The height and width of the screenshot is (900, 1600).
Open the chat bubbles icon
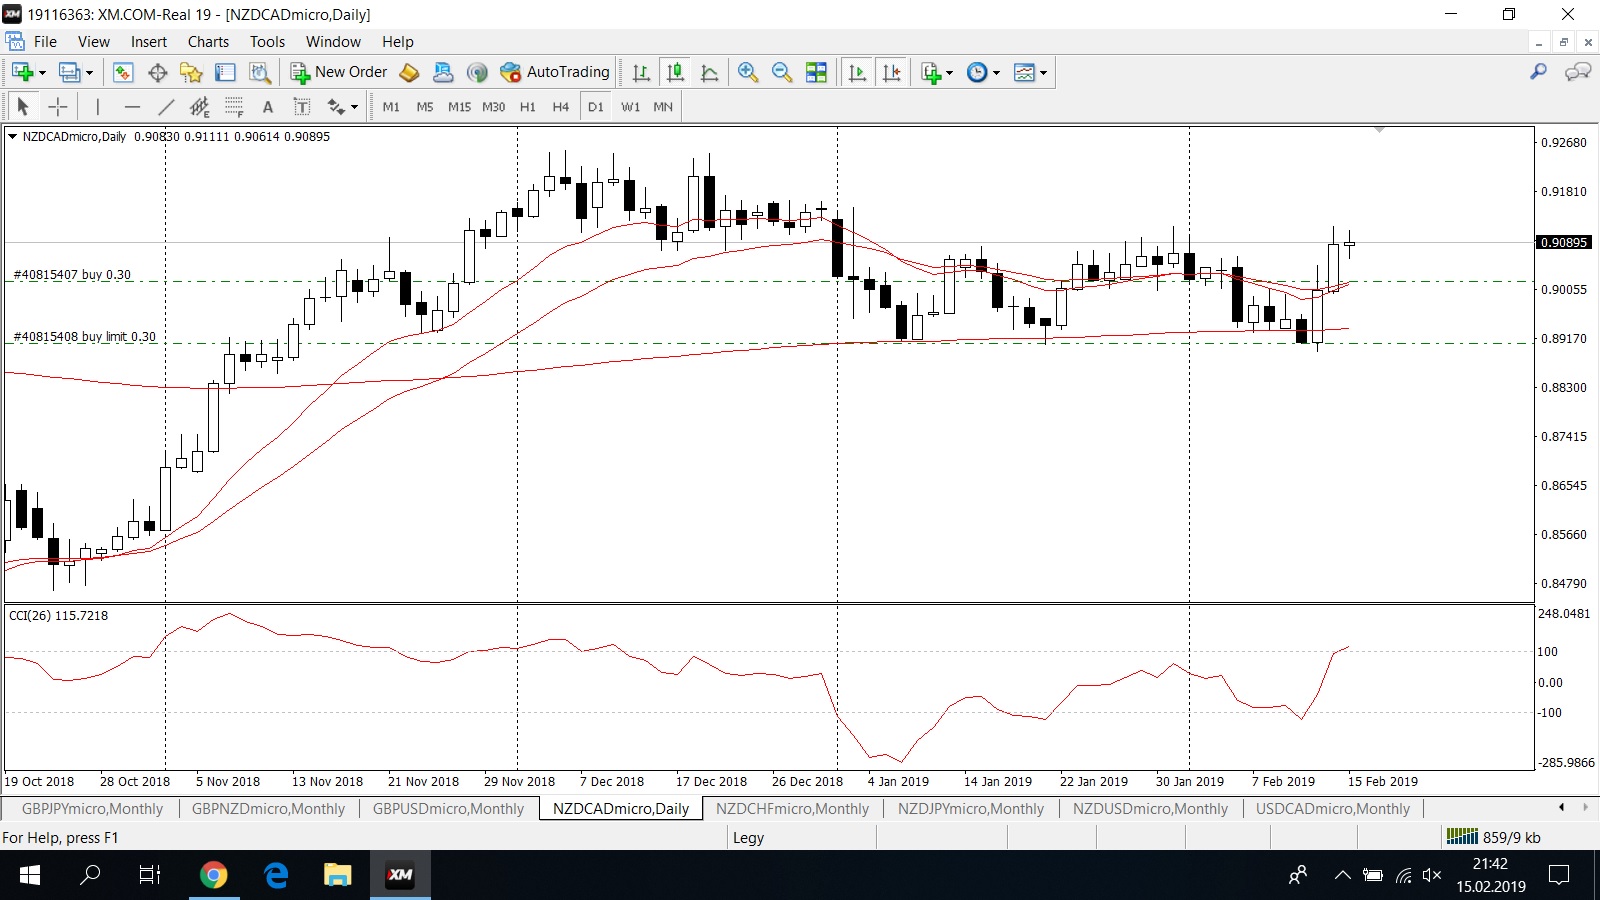(x=1578, y=72)
